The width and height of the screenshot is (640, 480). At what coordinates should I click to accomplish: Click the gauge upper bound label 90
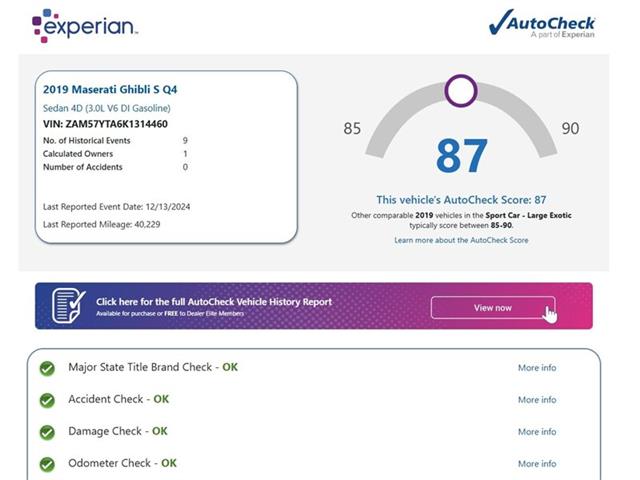click(570, 129)
